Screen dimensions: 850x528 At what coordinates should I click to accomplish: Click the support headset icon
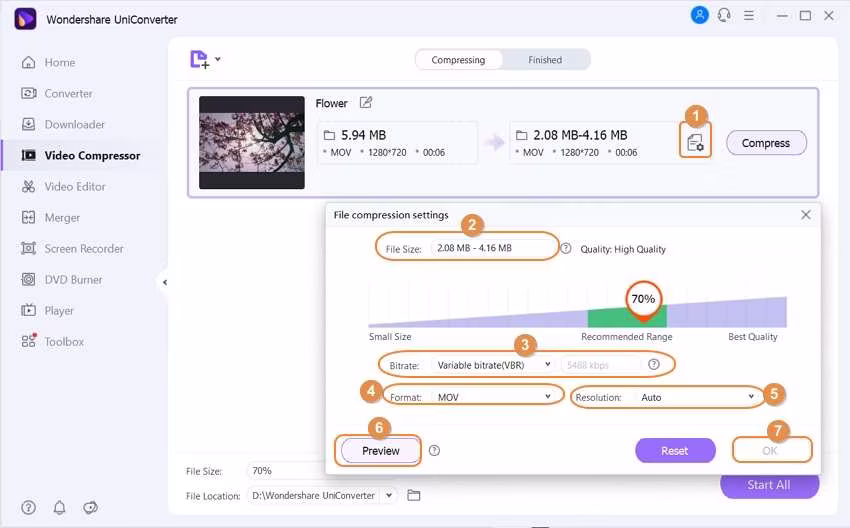click(x=724, y=15)
